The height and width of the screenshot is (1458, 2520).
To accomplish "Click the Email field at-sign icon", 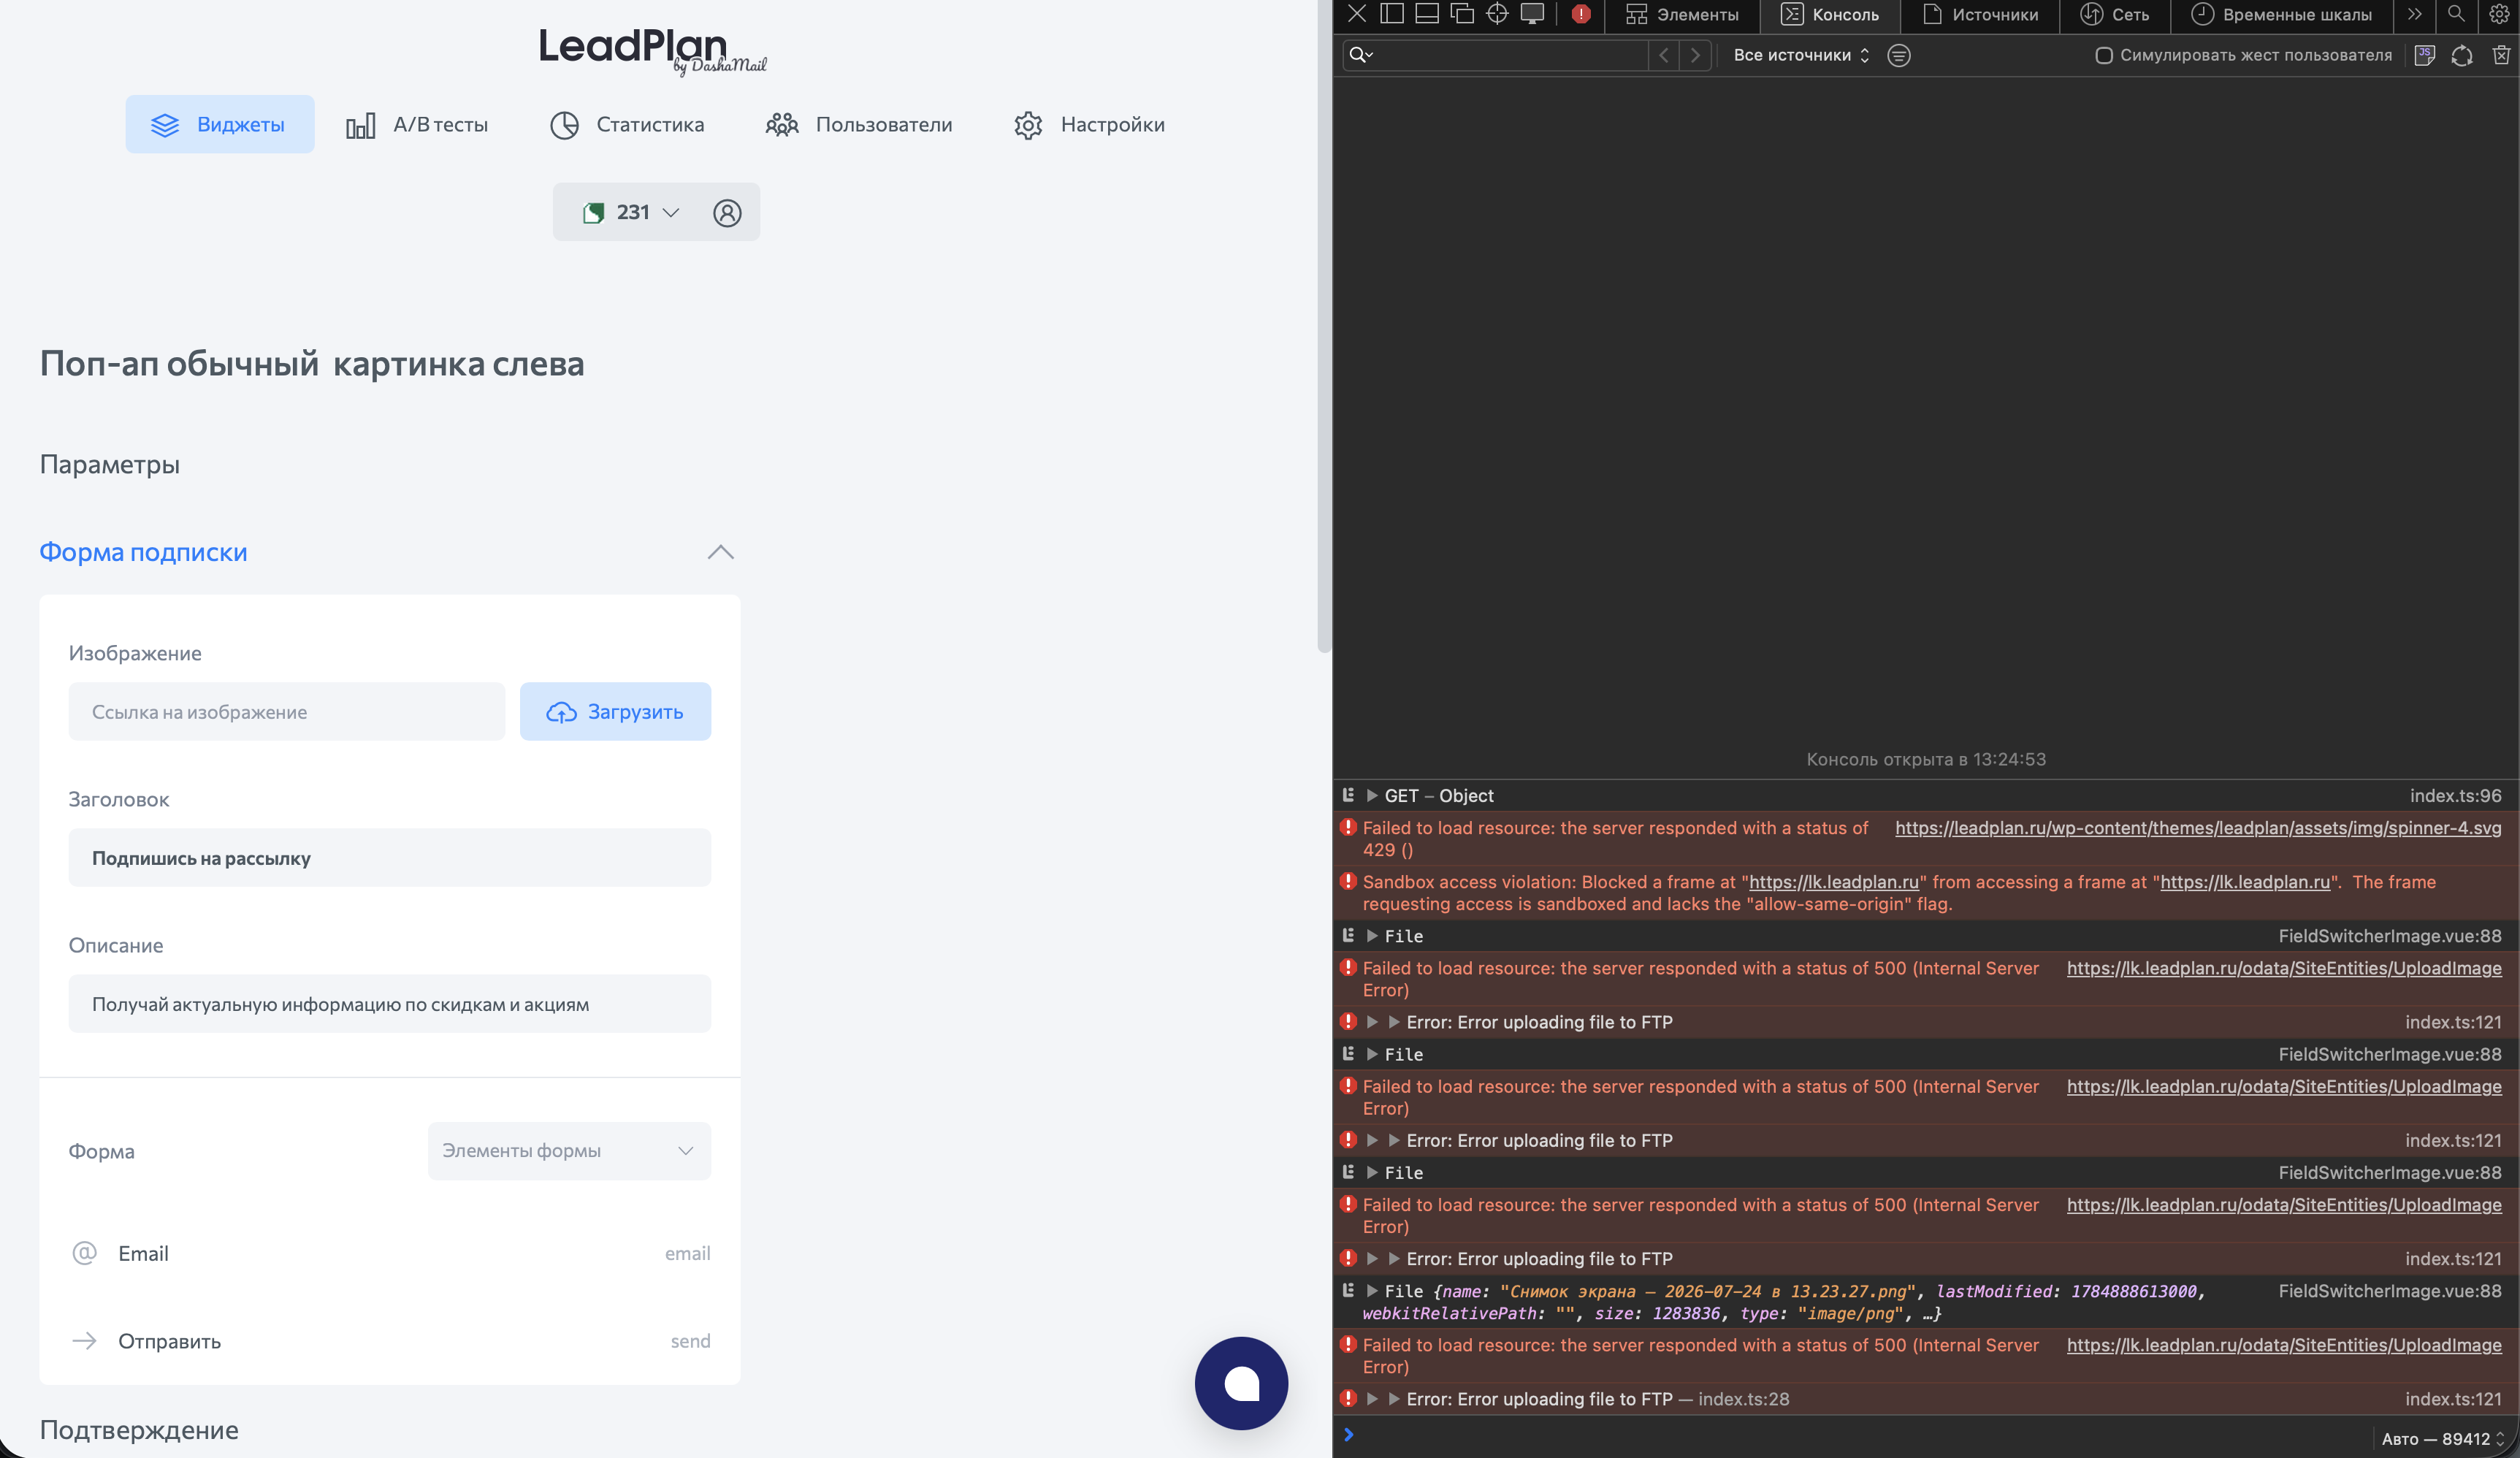I will [x=85, y=1253].
